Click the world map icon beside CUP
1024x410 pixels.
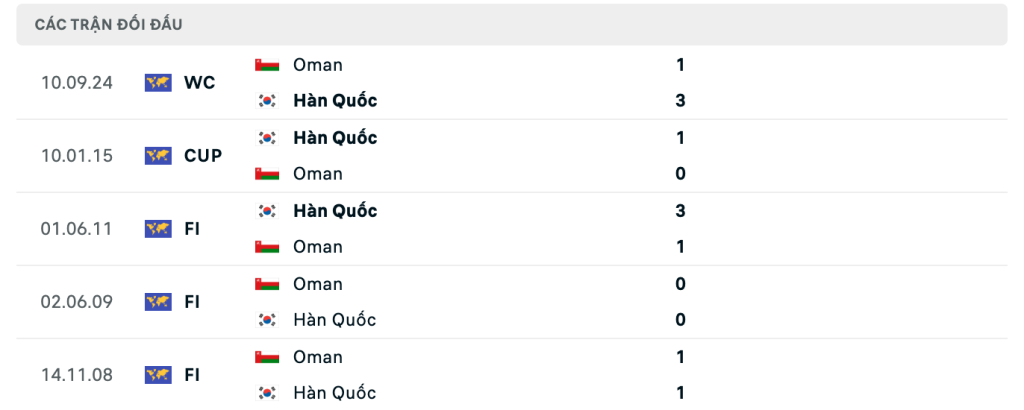[x=158, y=156]
